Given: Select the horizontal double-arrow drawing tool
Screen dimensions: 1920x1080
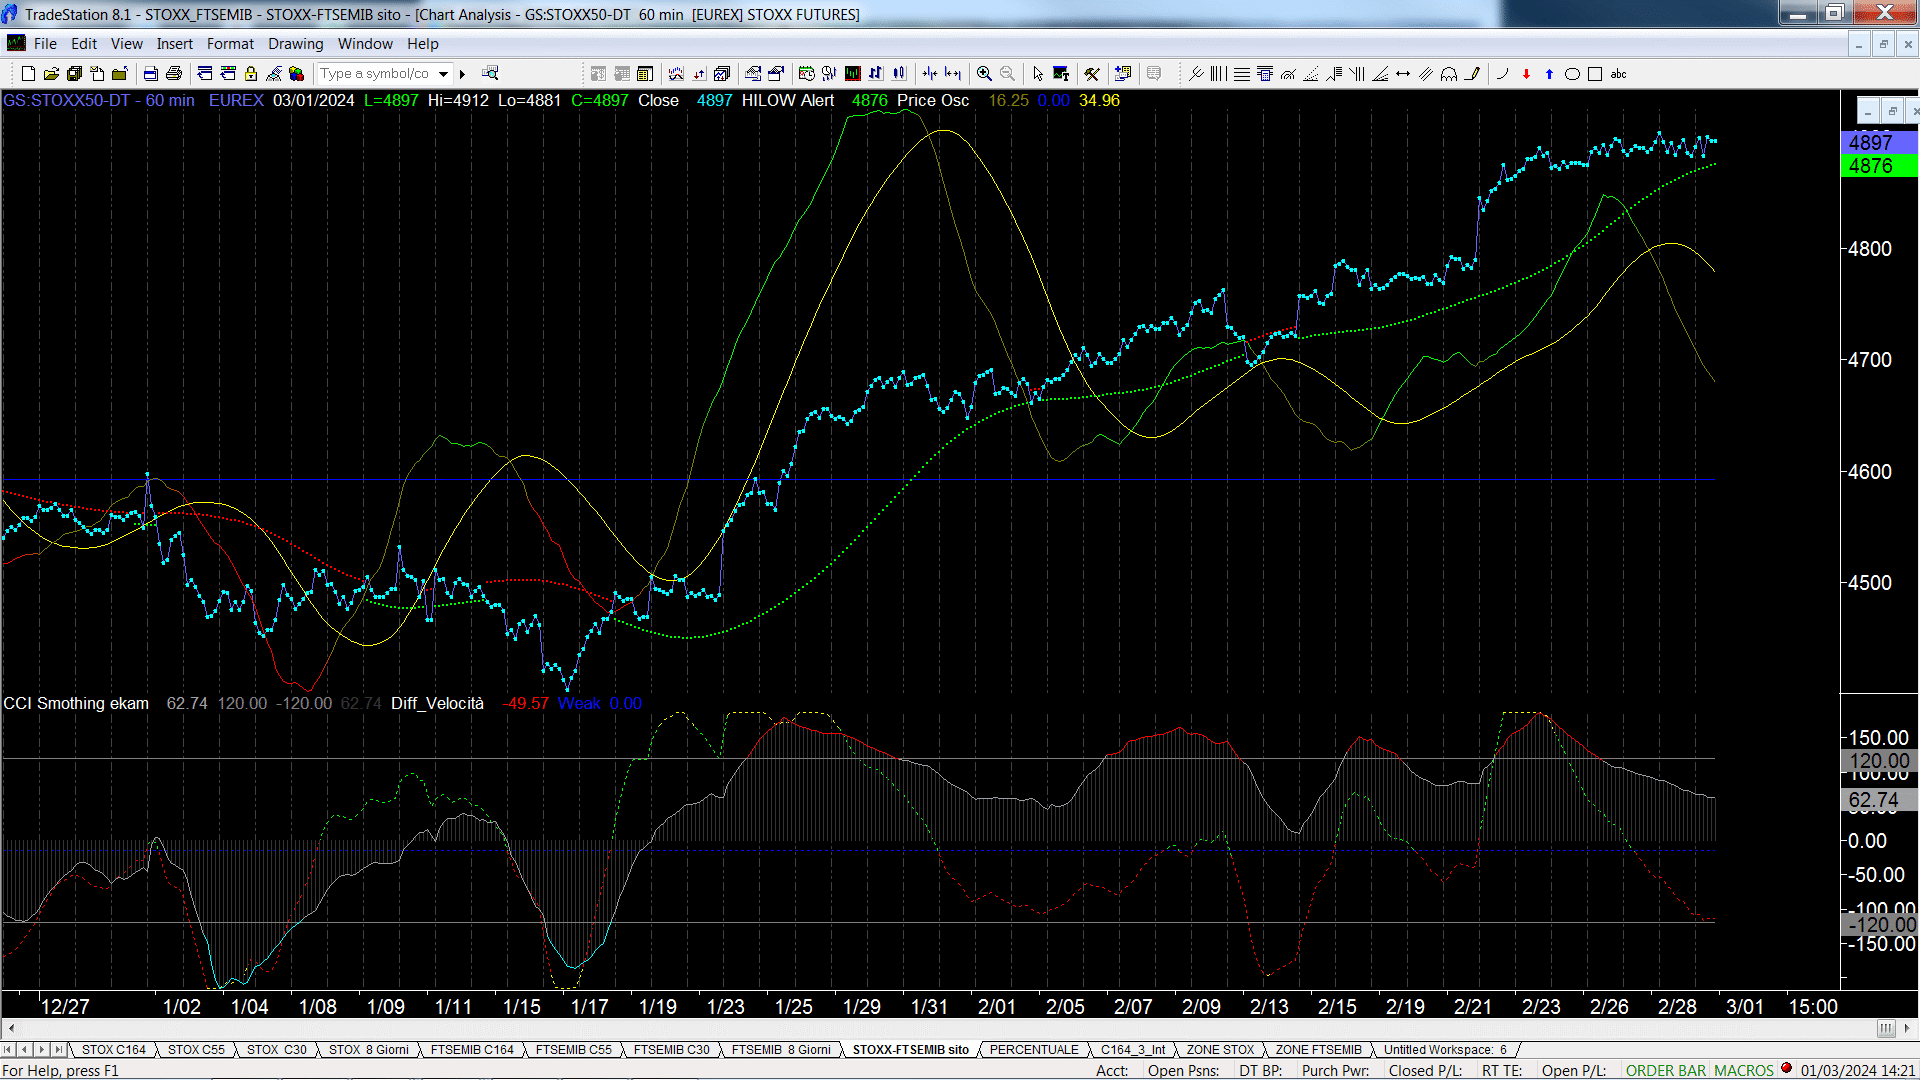Looking at the screenshot, I should click(1403, 73).
